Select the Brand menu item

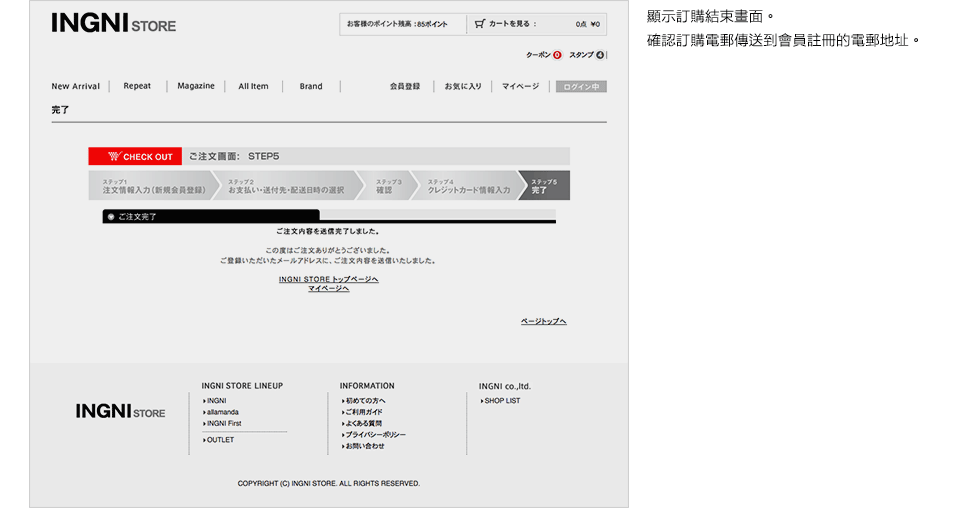pos(311,86)
